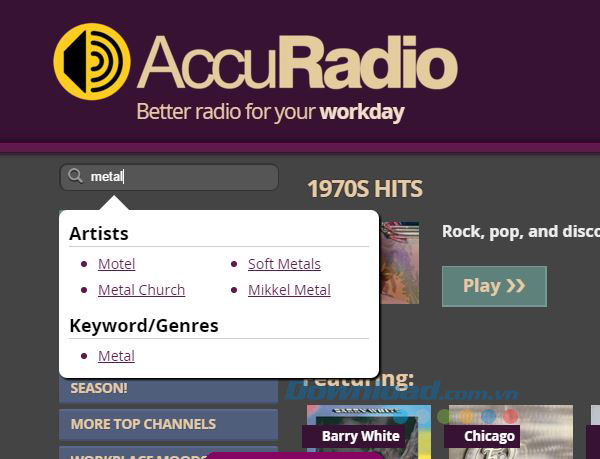The height and width of the screenshot is (459, 600).
Task: Start the 1970s Hits channel with Play
Action: [494, 286]
